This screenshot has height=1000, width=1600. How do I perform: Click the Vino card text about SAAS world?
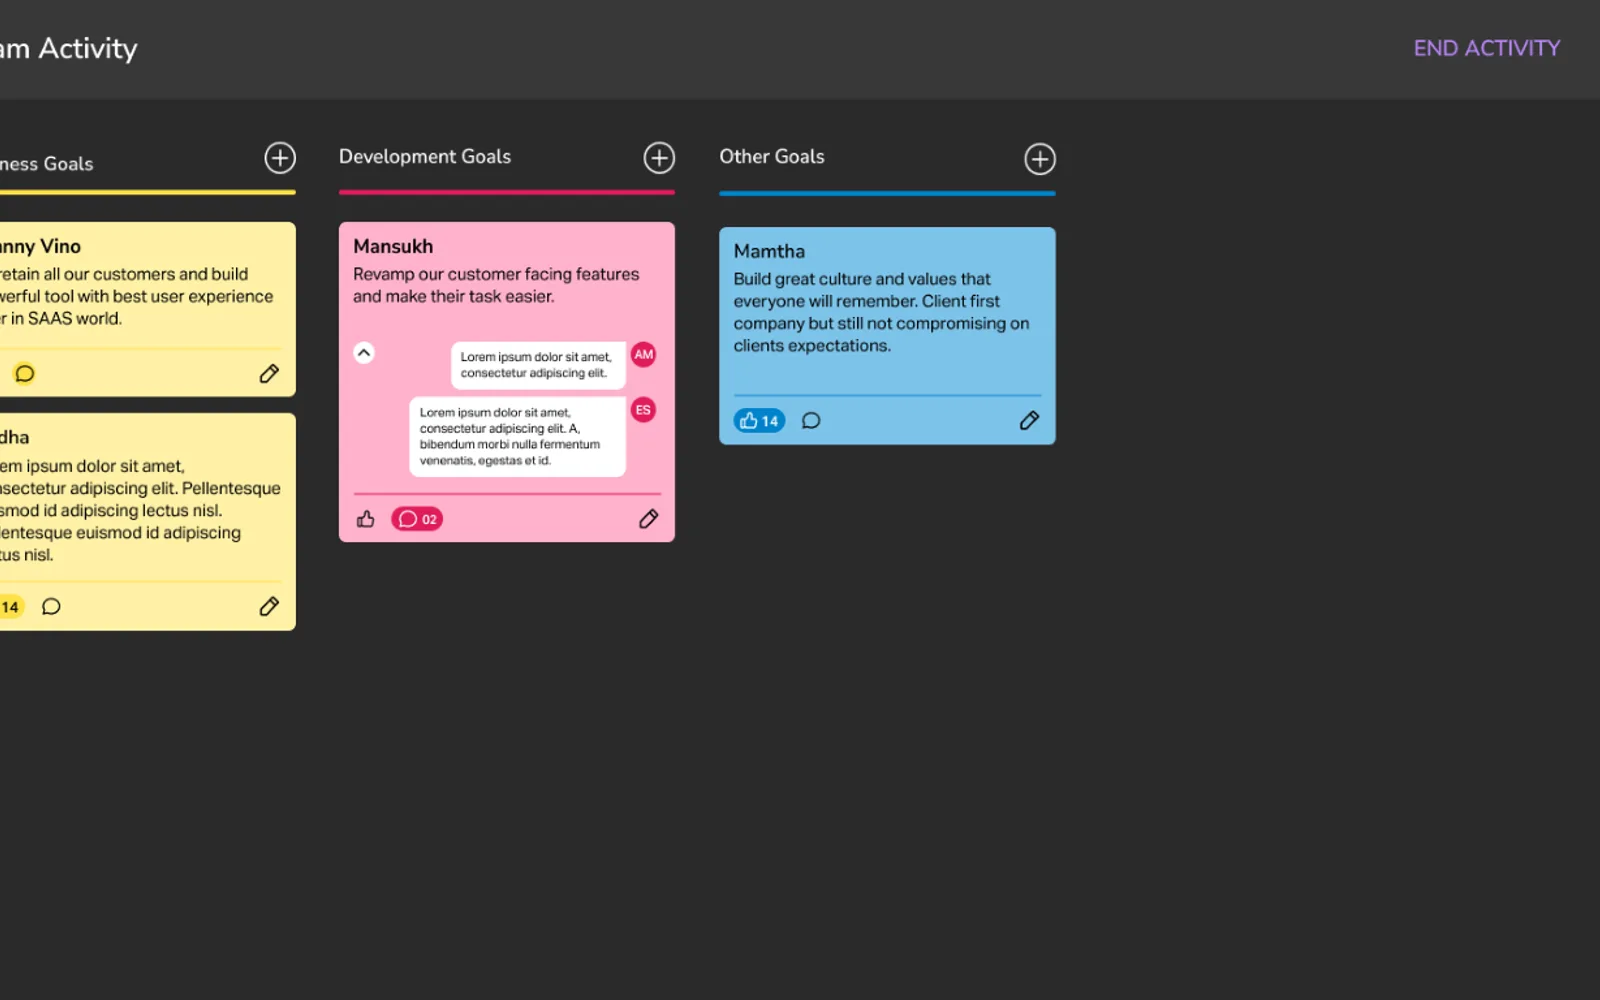(x=136, y=296)
